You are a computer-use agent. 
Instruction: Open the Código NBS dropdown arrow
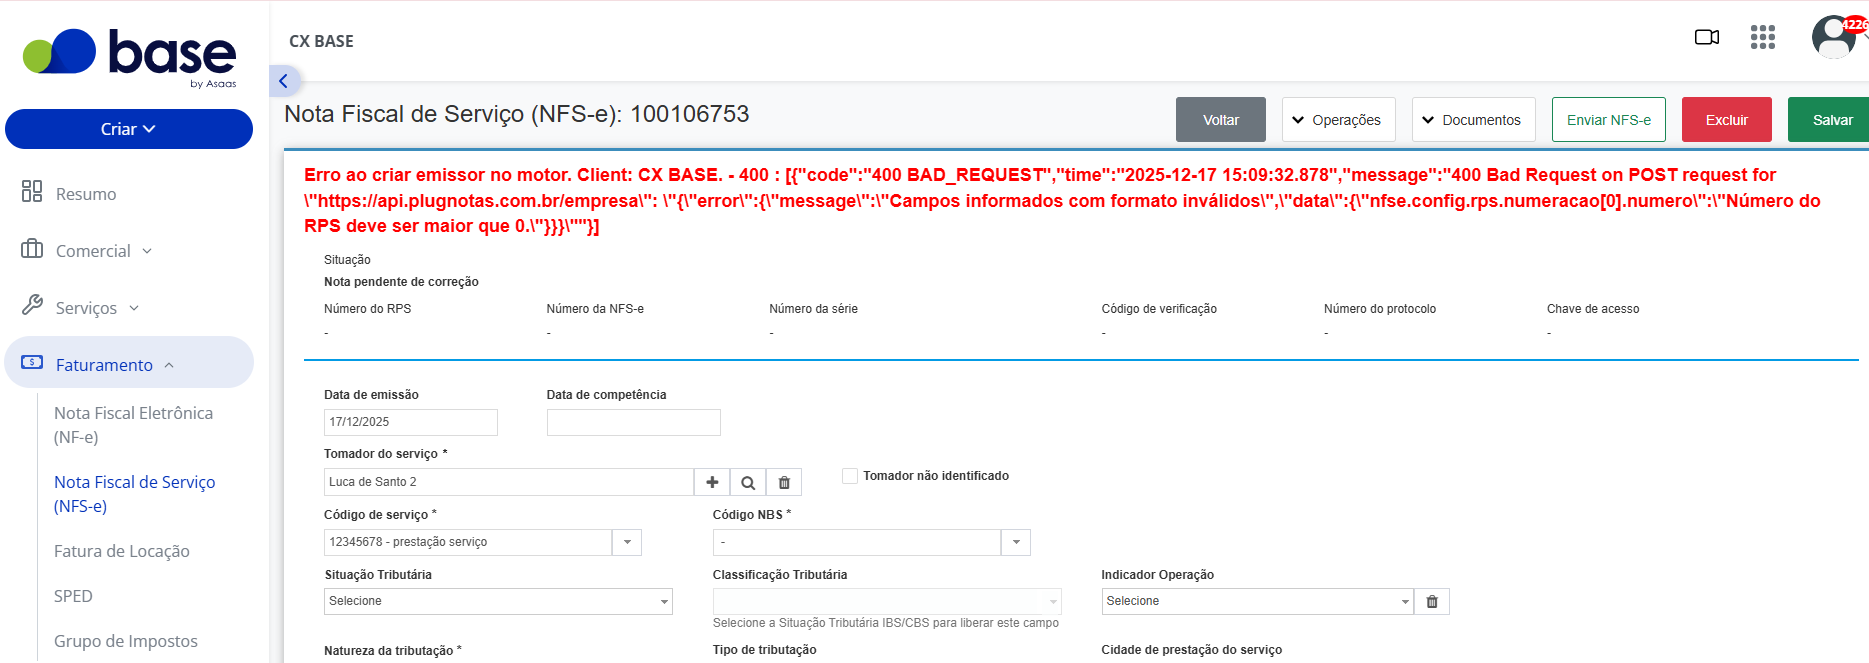tap(1016, 542)
